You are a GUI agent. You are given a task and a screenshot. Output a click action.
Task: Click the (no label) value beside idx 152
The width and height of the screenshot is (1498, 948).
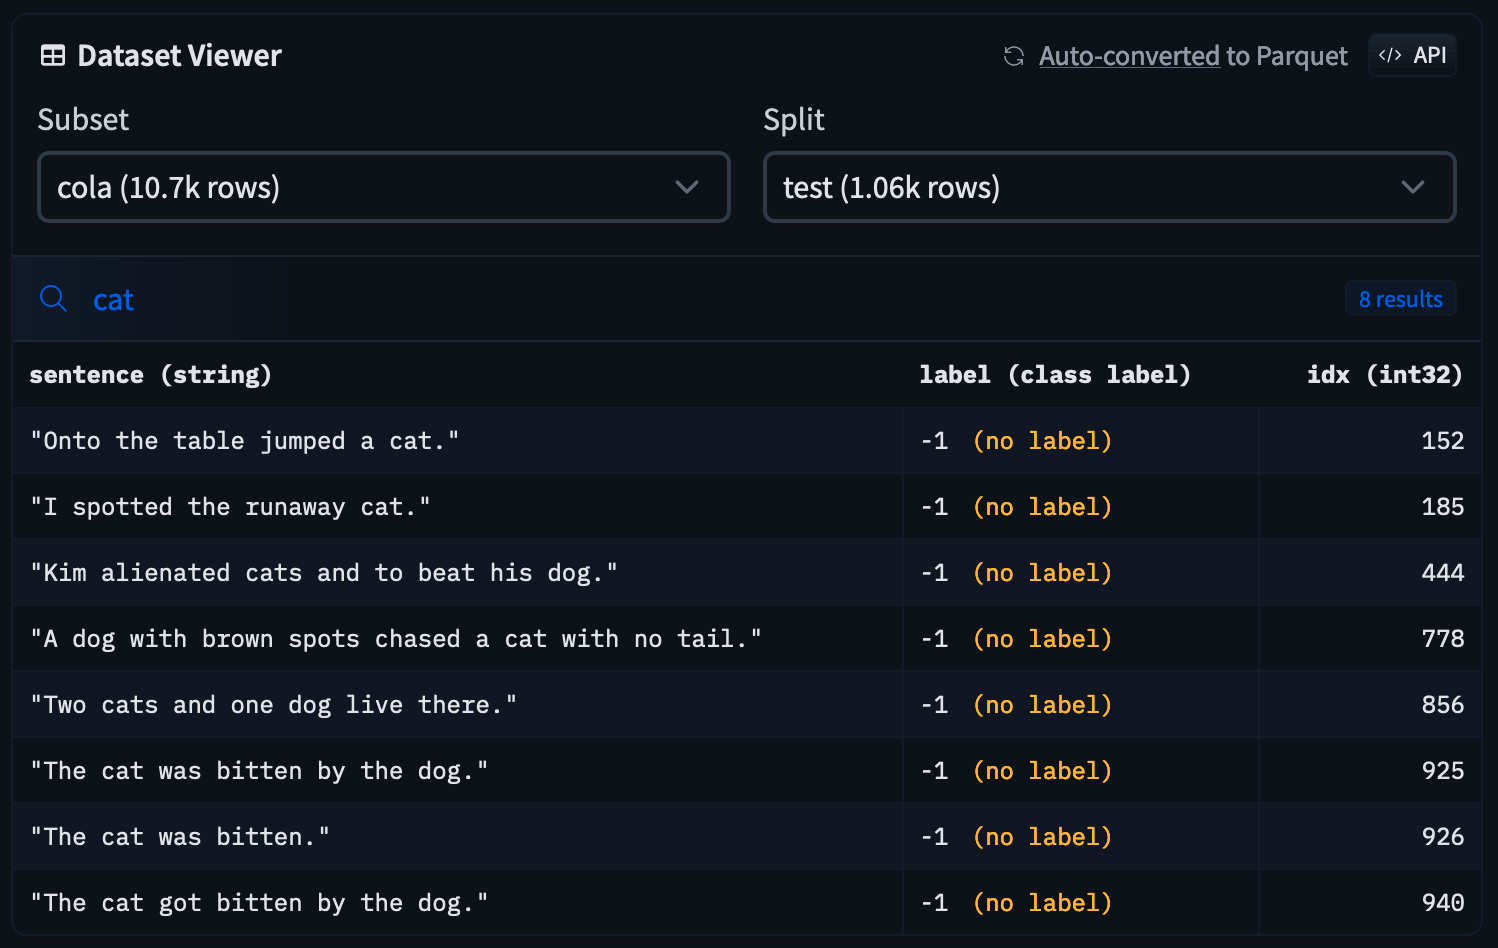click(x=1042, y=440)
